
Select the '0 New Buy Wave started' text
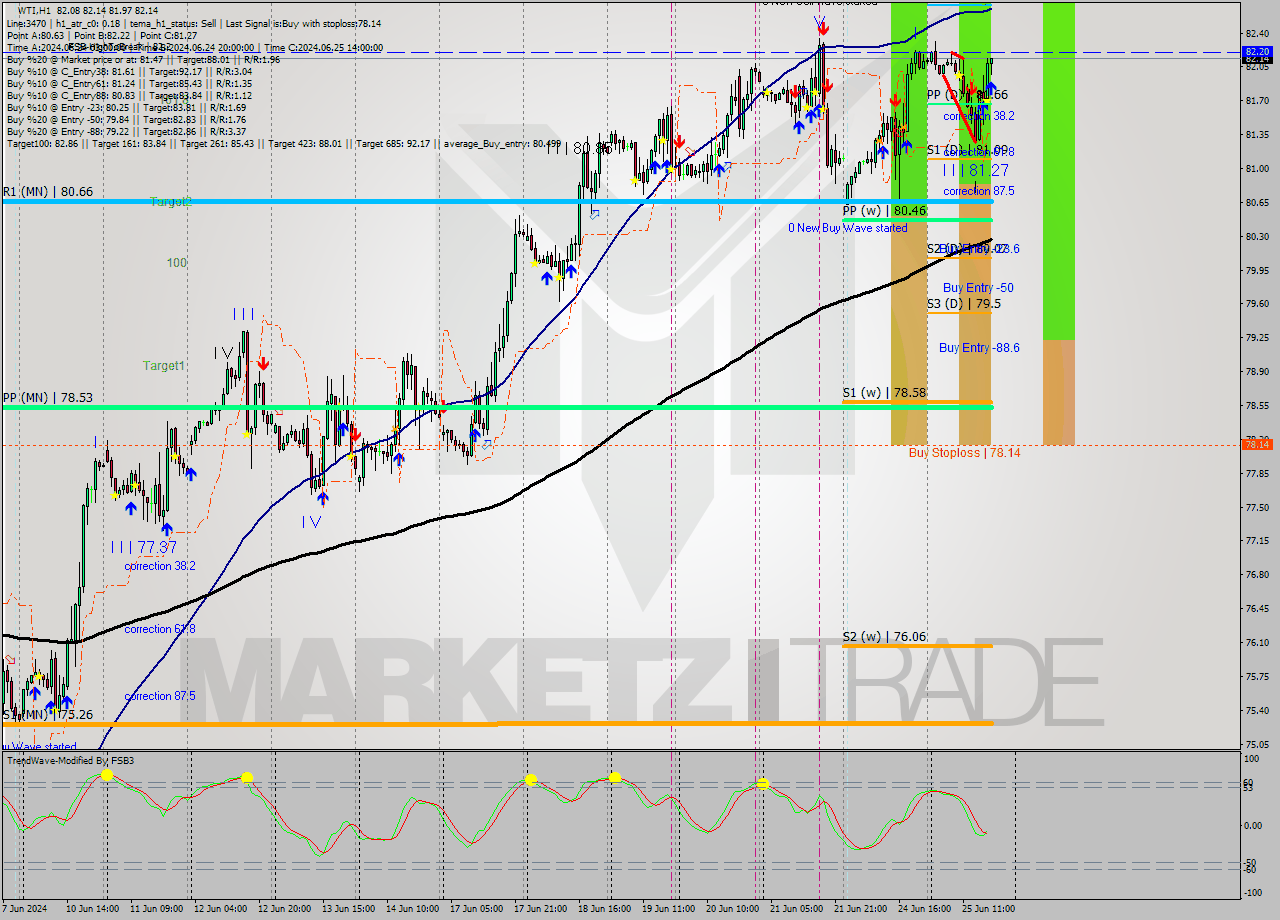pyautogui.click(x=848, y=228)
